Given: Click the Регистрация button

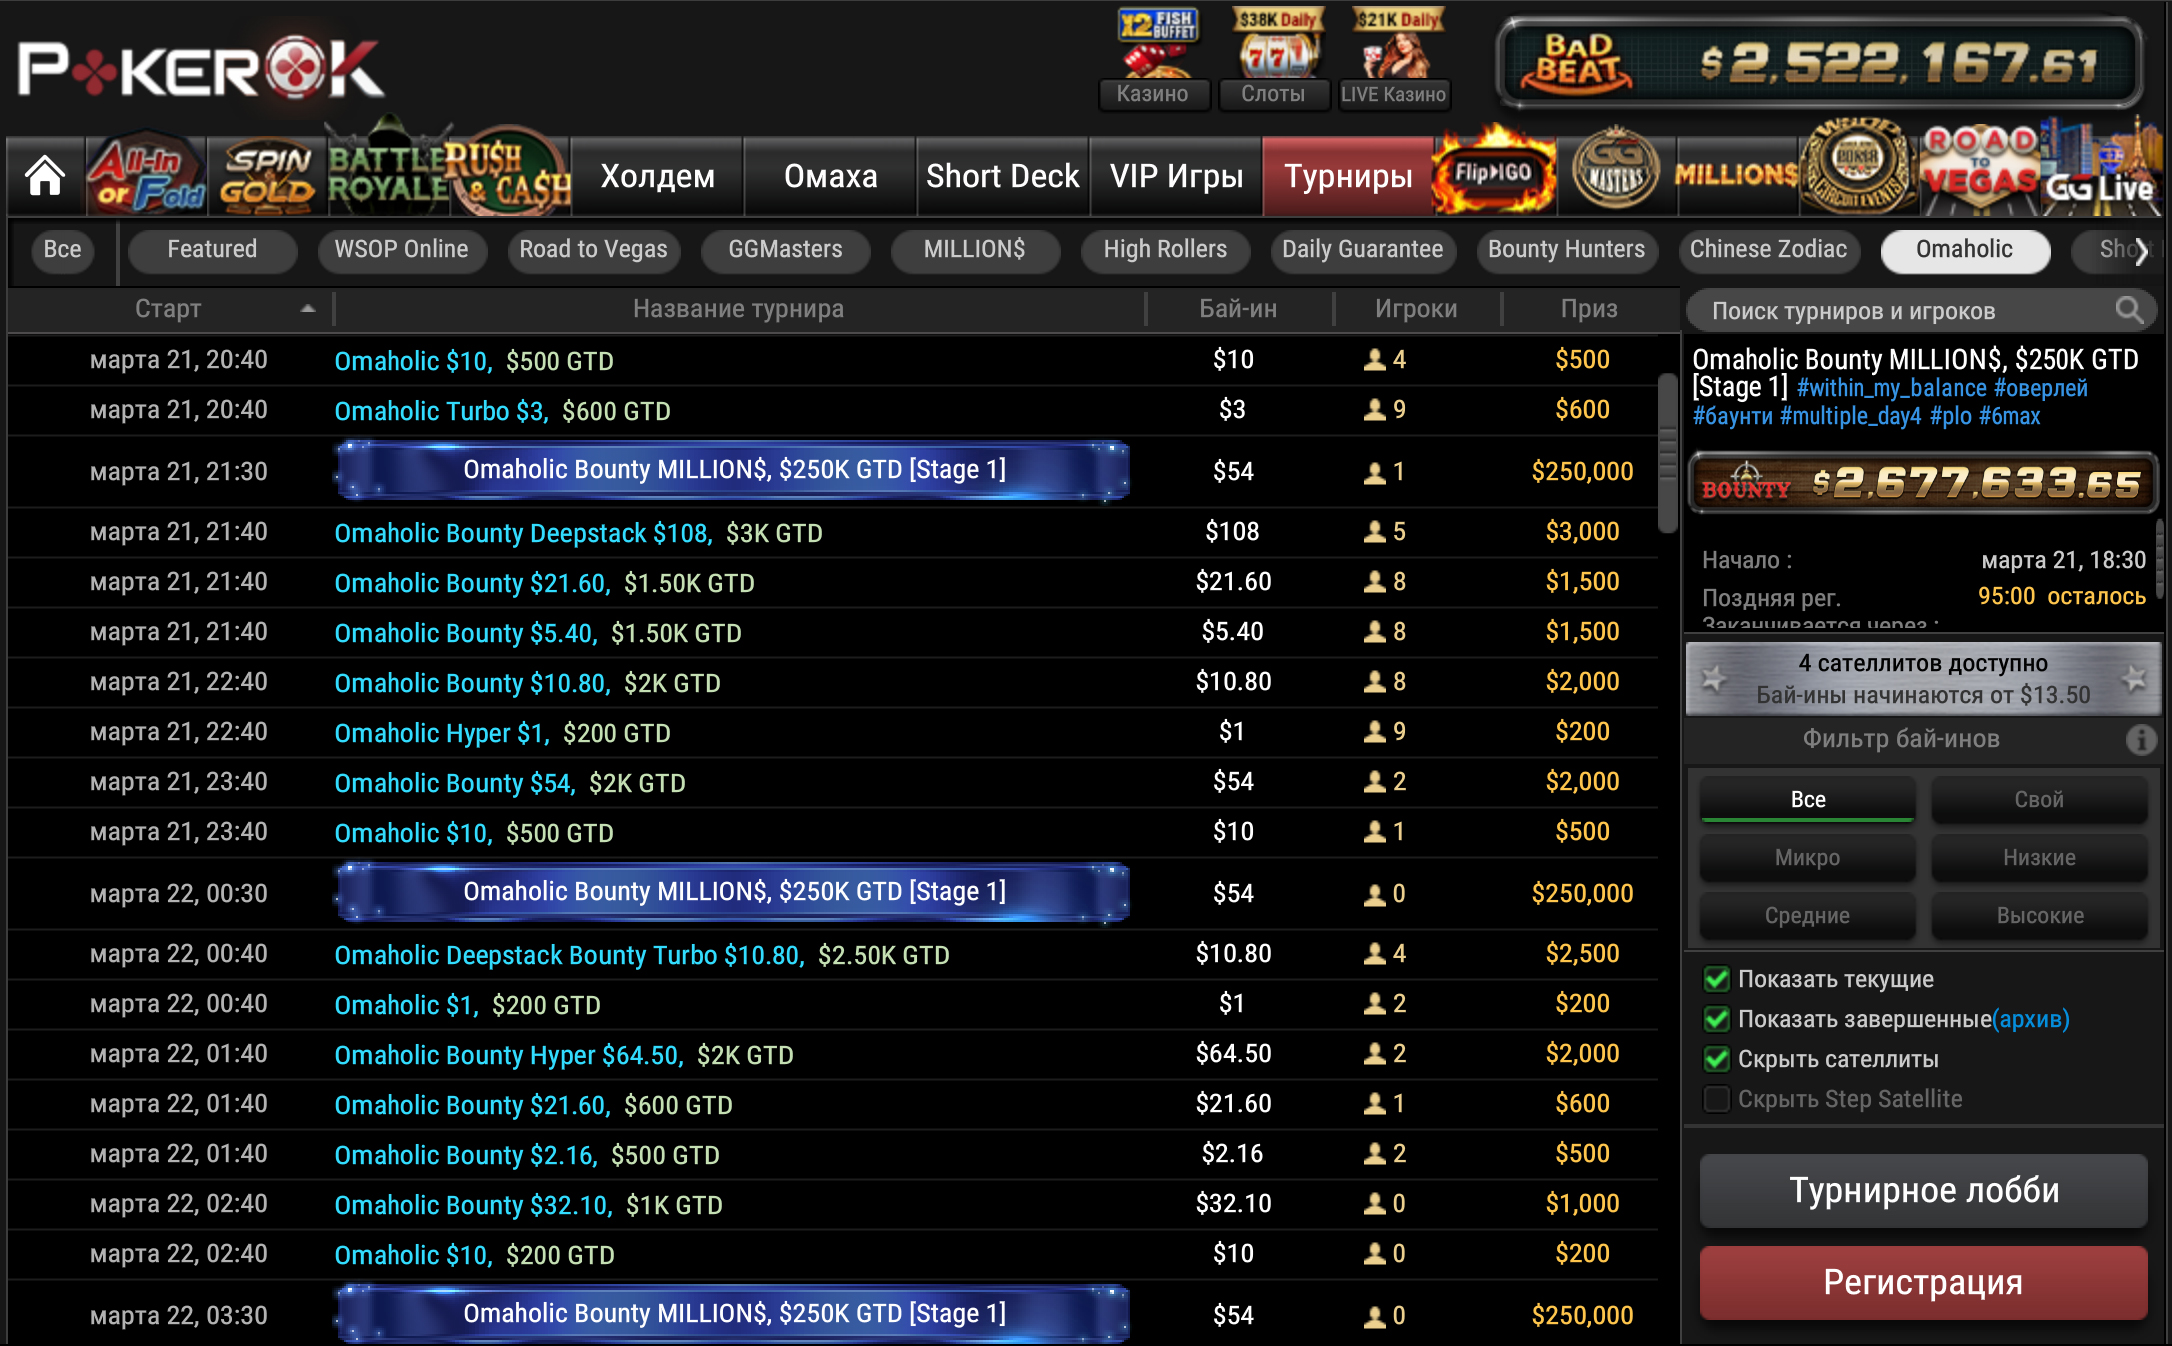Looking at the screenshot, I should click(1923, 1282).
